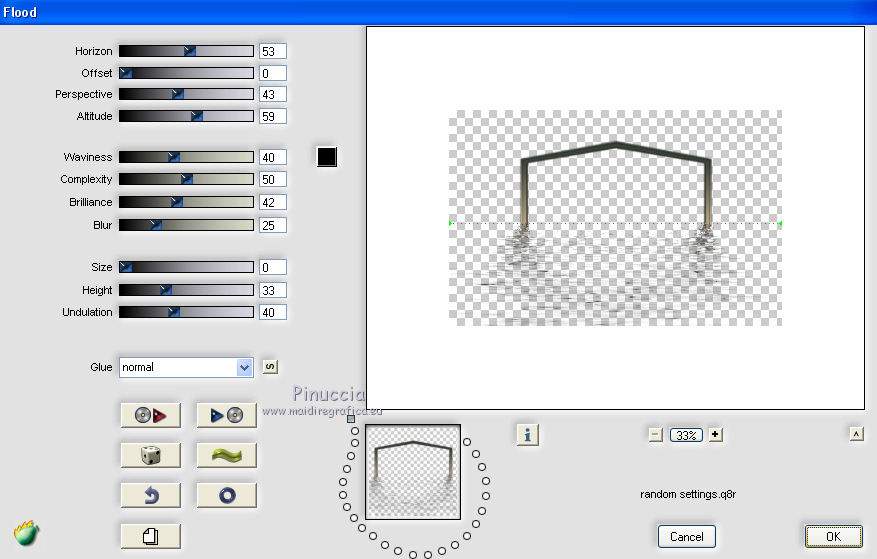Click the Horizon slider

[x=186, y=51]
